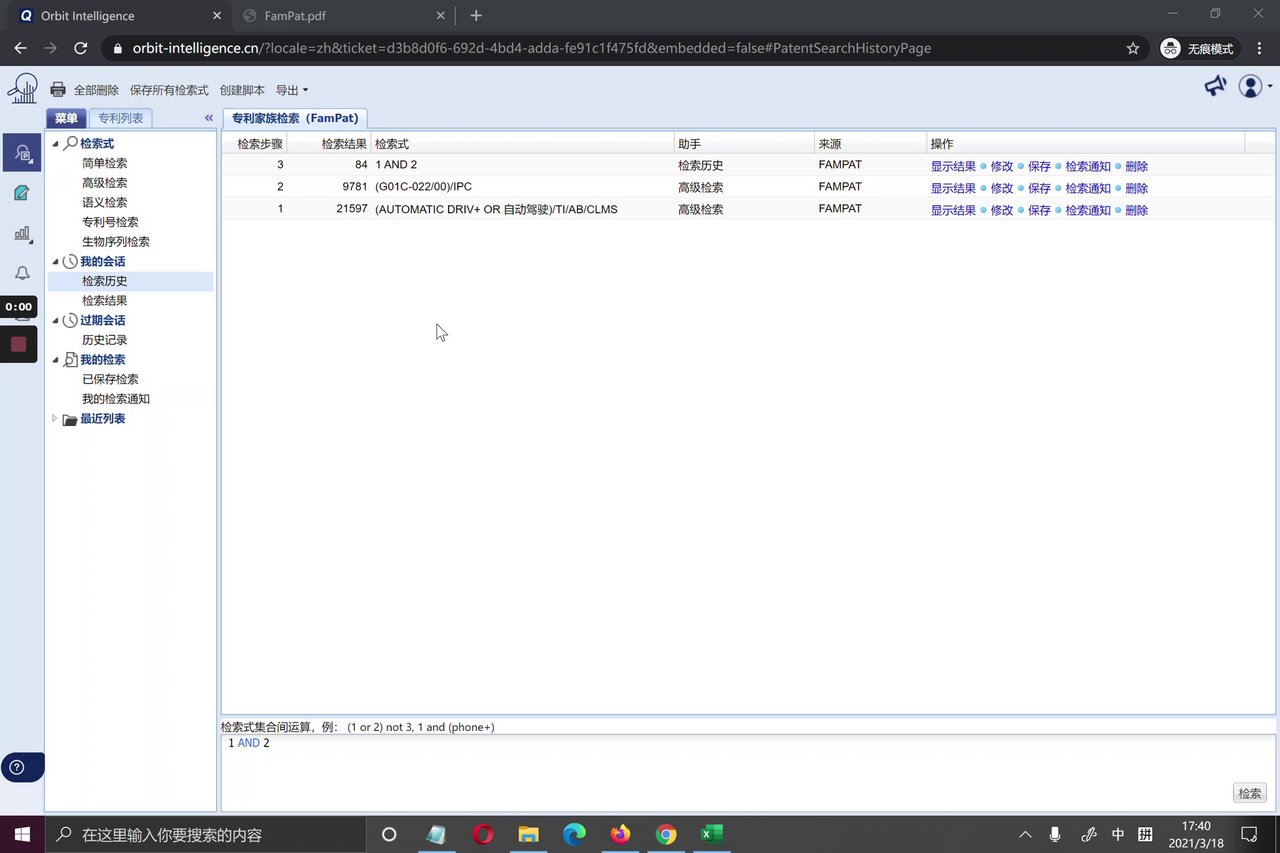This screenshot has height=853, width=1280.
Task: Click 全部删除 in the toolbar
Action: (x=96, y=90)
